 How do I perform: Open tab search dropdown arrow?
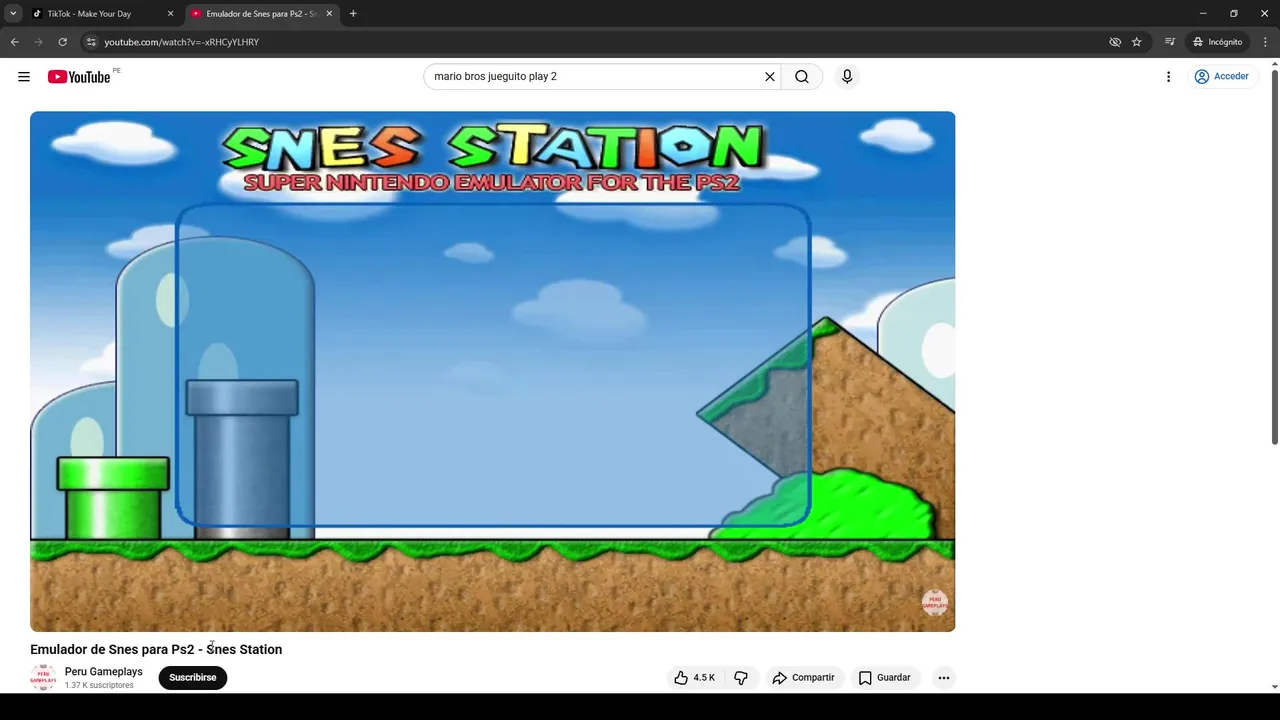13,14
